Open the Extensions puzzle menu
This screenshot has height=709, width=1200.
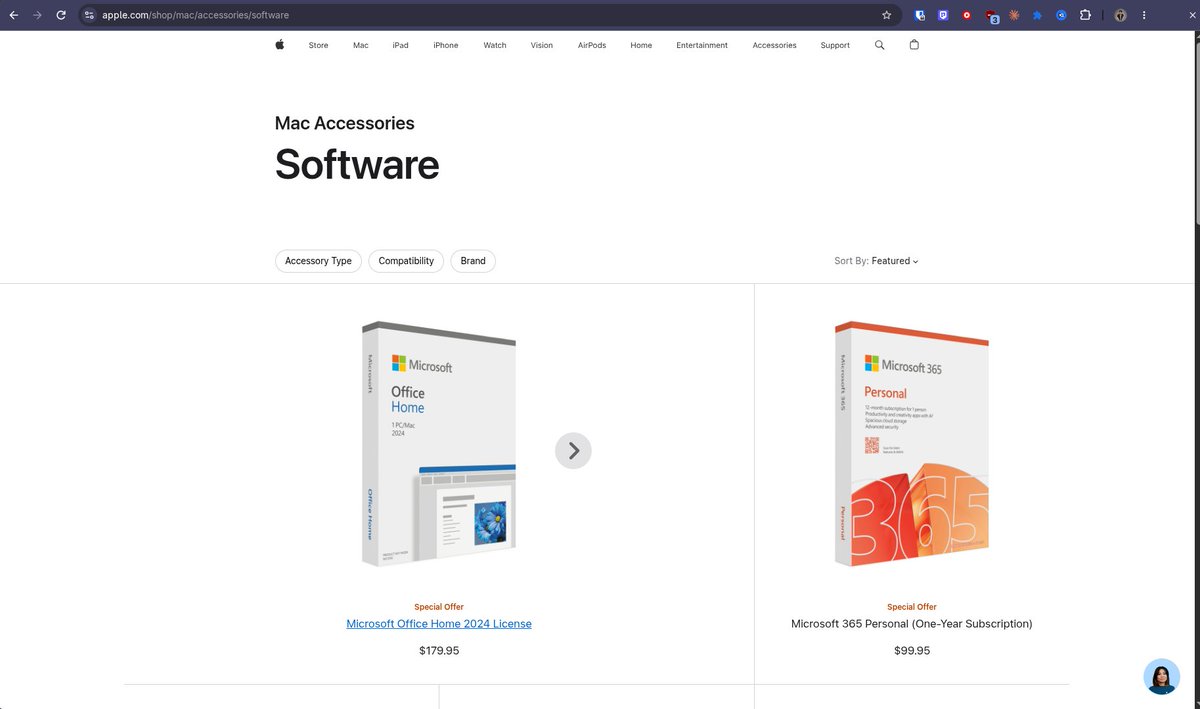[1085, 15]
